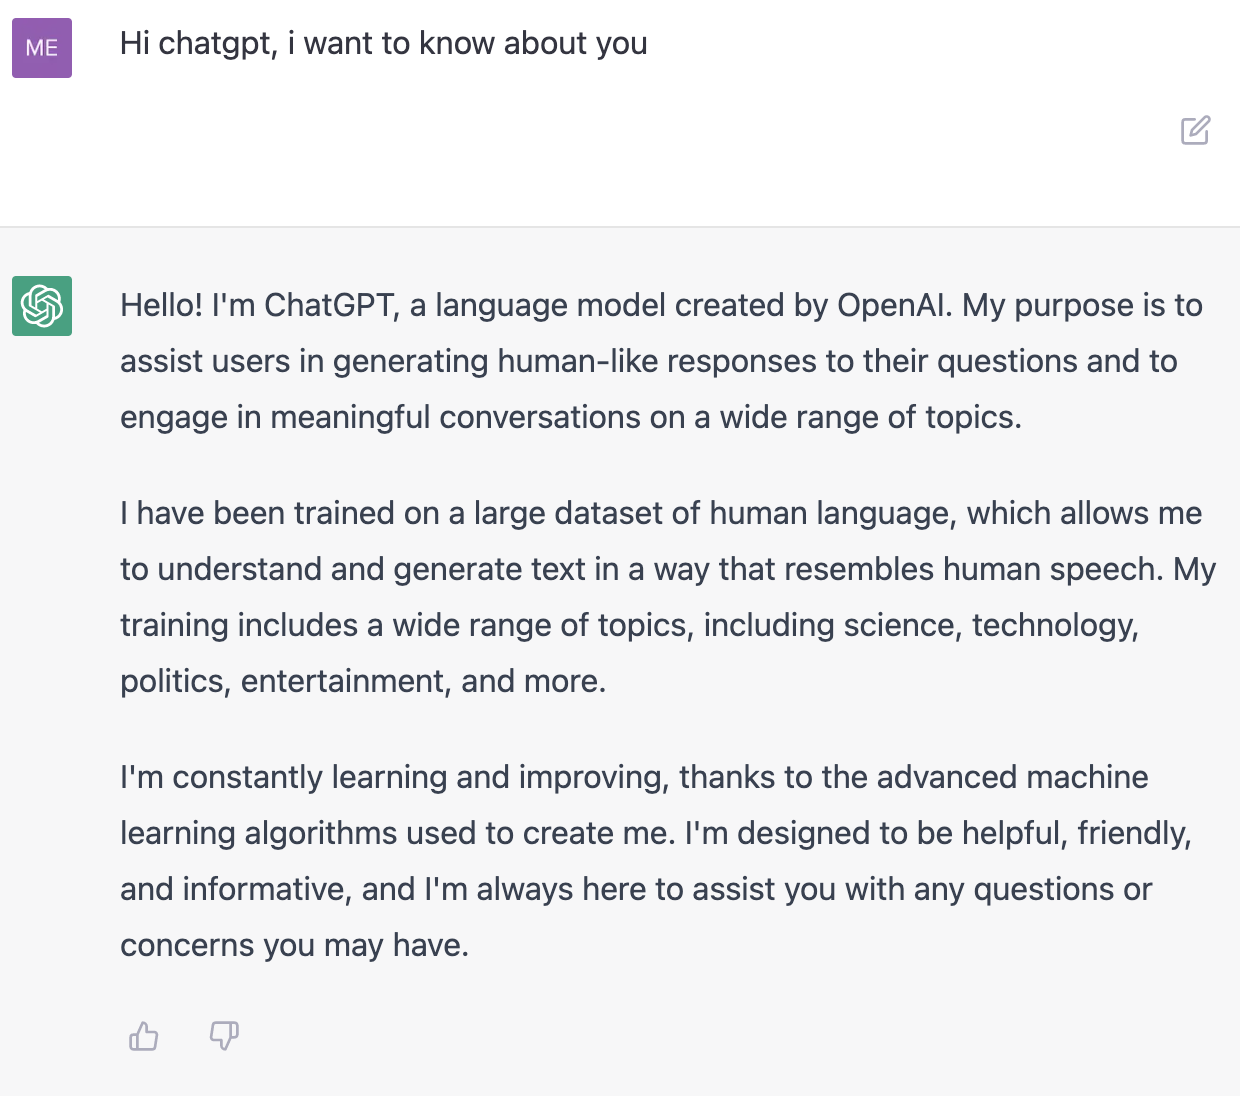This screenshot has height=1096, width=1240.
Task: Select the first paragraph of ChatGPT's reply
Action: point(660,361)
